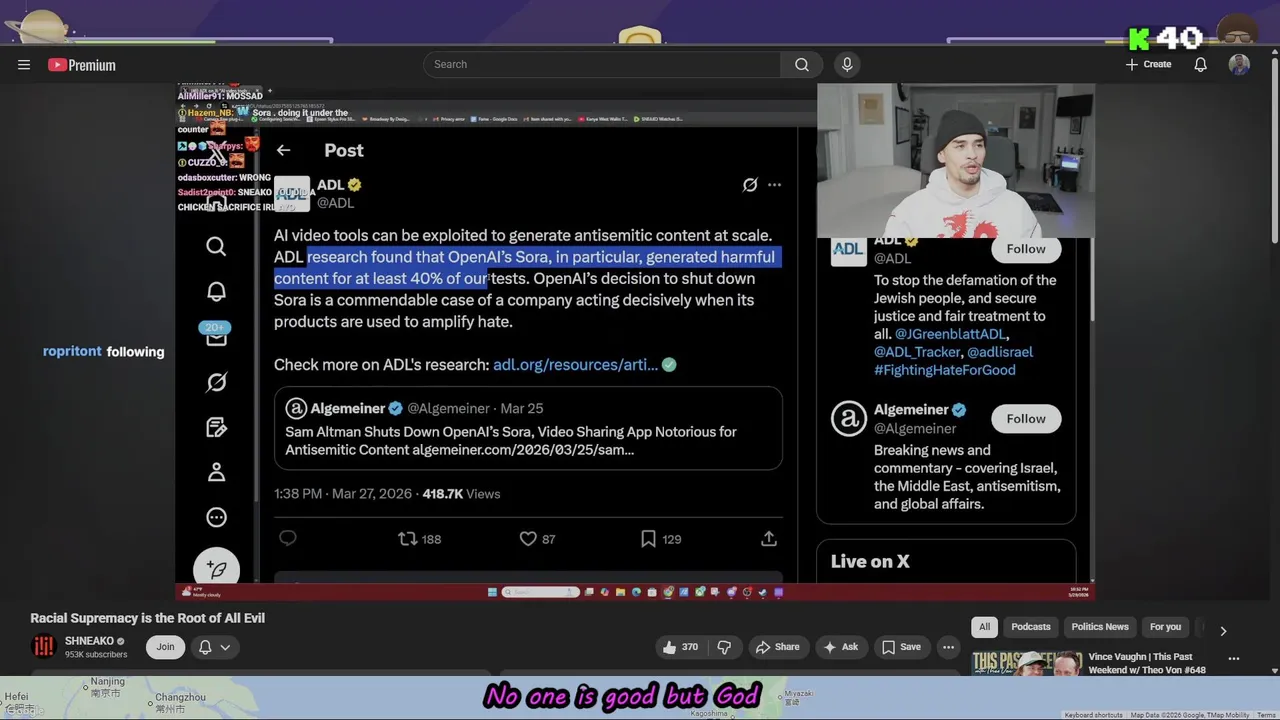Follow ADL in relevant people
The width and height of the screenshot is (1280, 720).
coord(1026,249)
